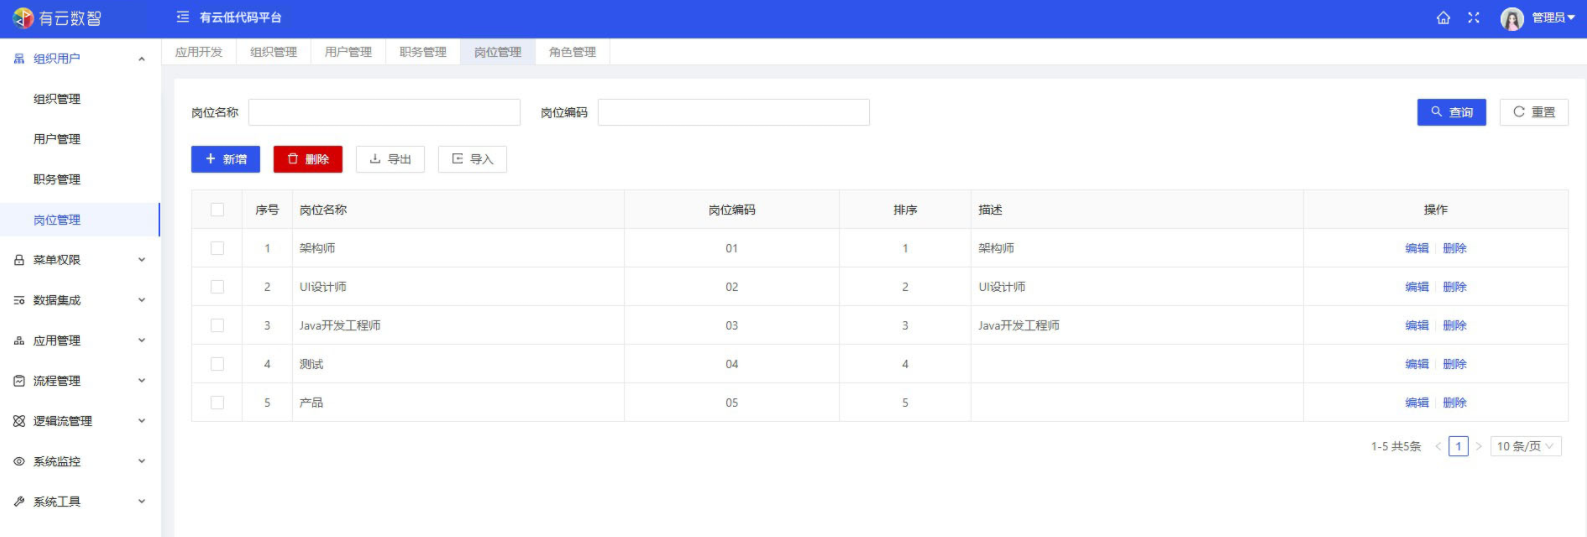Image resolution: width=1587 pixels, height=537 pixels.
Task: Open the 菜单权限 lock icon menu
Action: (19, 260)
